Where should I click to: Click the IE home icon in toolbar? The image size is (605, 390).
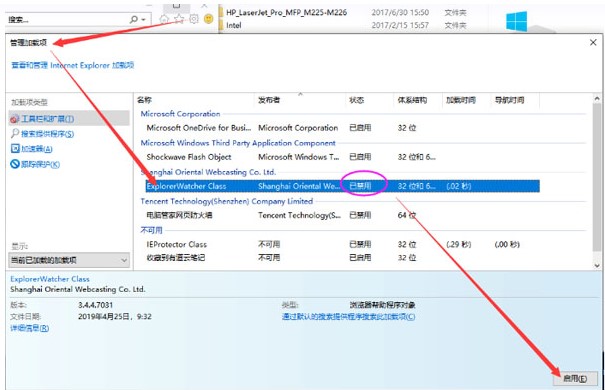pos(164,19)
